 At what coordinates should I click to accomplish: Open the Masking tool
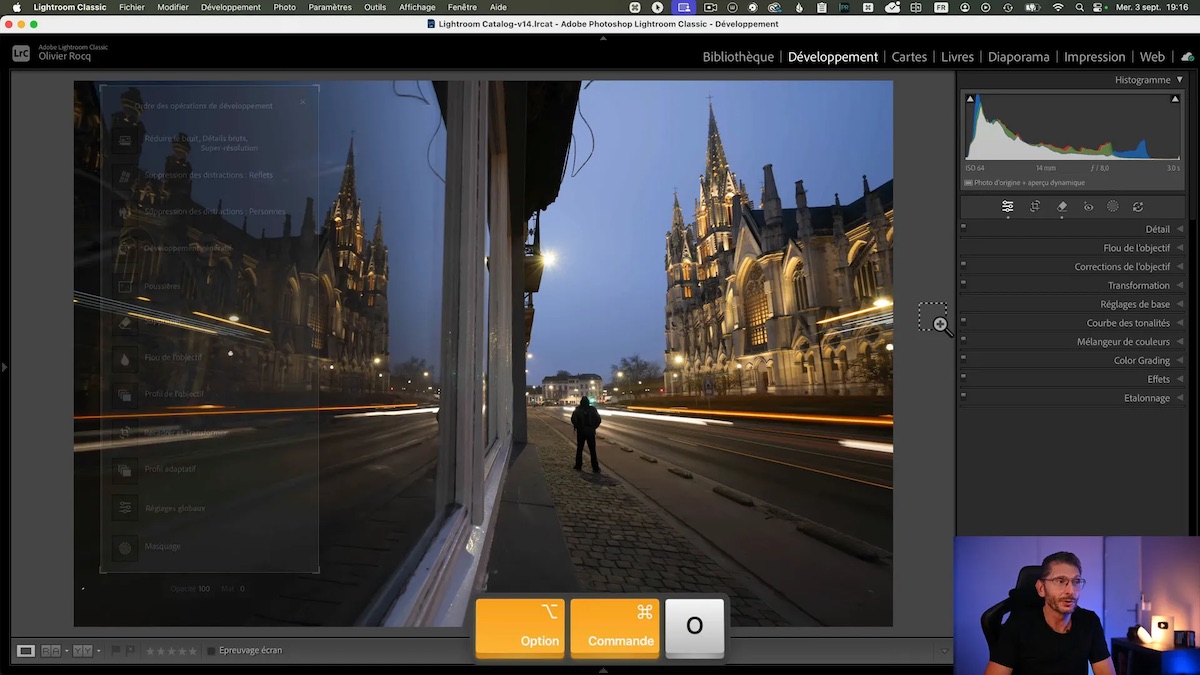(1112, 207)
